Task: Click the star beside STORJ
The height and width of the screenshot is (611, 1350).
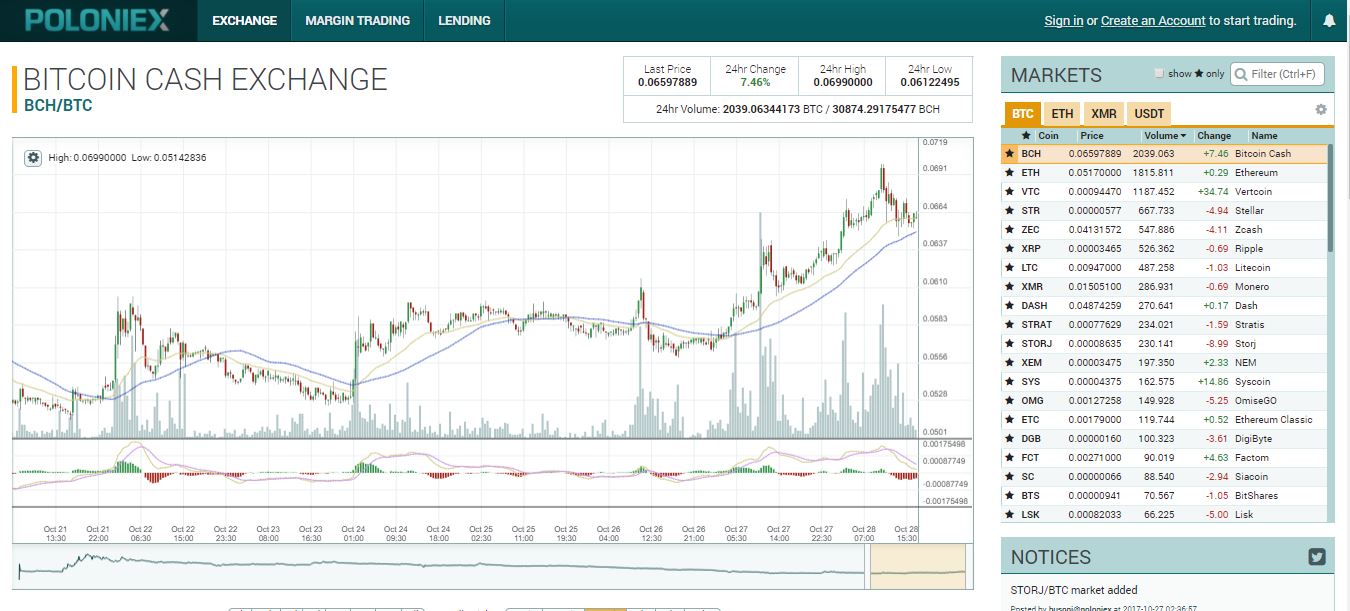Action: click(x=1010, y=344)
